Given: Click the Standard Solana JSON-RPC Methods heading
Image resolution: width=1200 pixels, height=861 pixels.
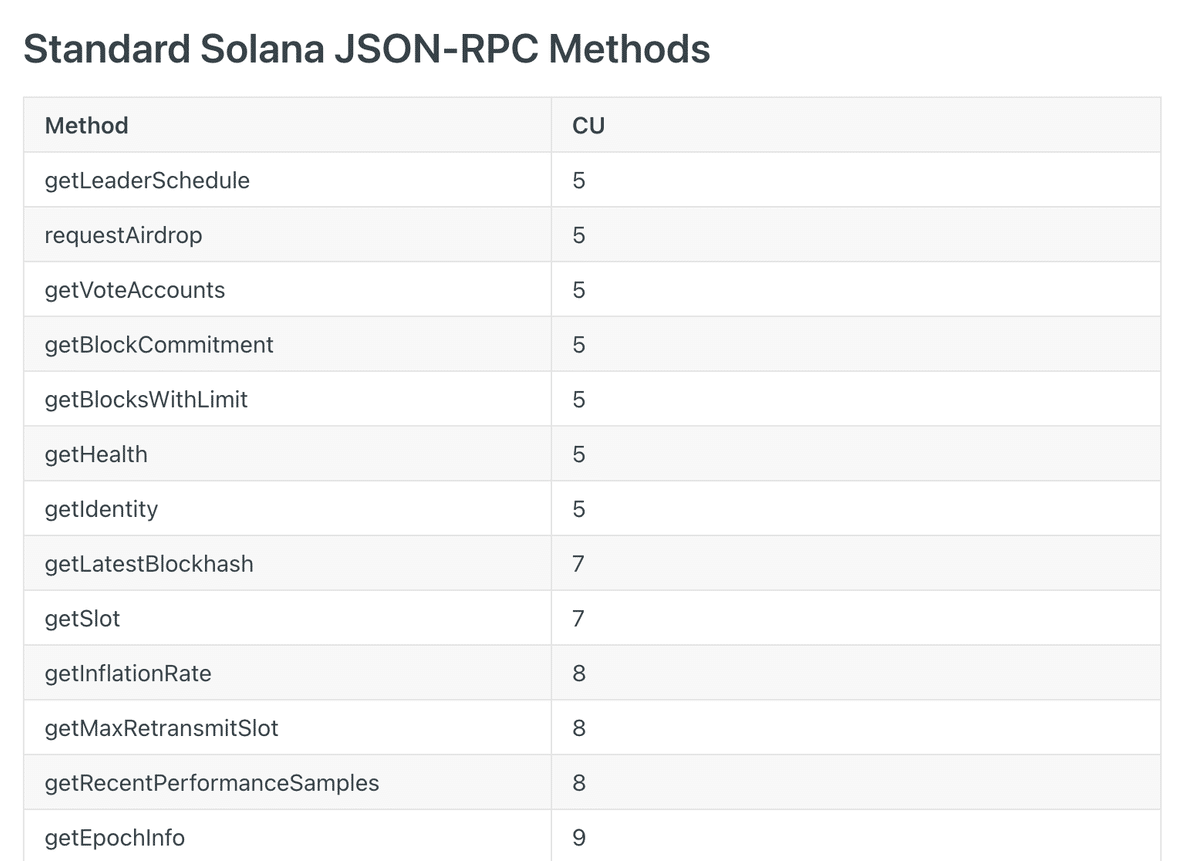Looking at the screenshot, I should [x=366, y=49].
